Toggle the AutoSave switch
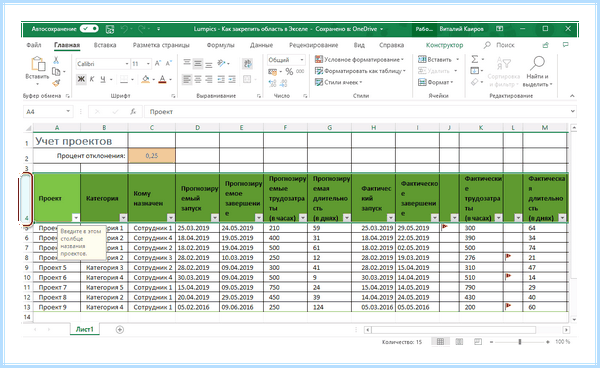 90,29
